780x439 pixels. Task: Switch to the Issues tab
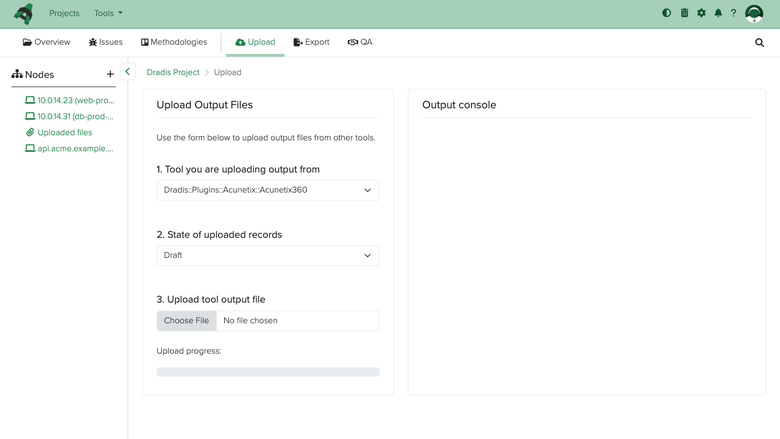pos(105,42)
